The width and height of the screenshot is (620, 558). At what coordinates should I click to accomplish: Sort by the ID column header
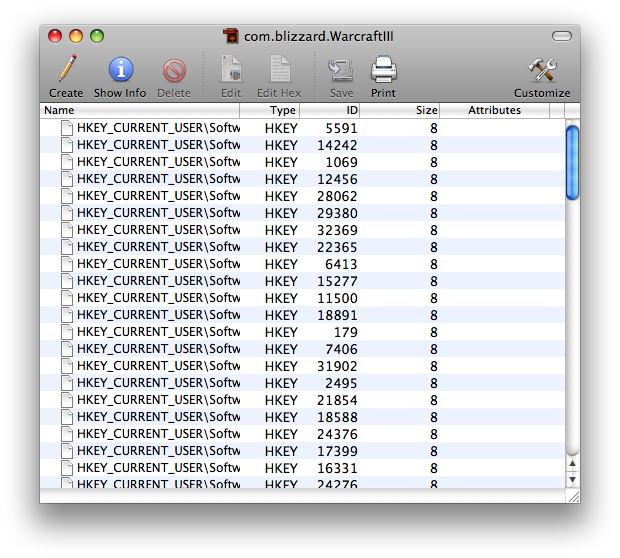point(329,110)
